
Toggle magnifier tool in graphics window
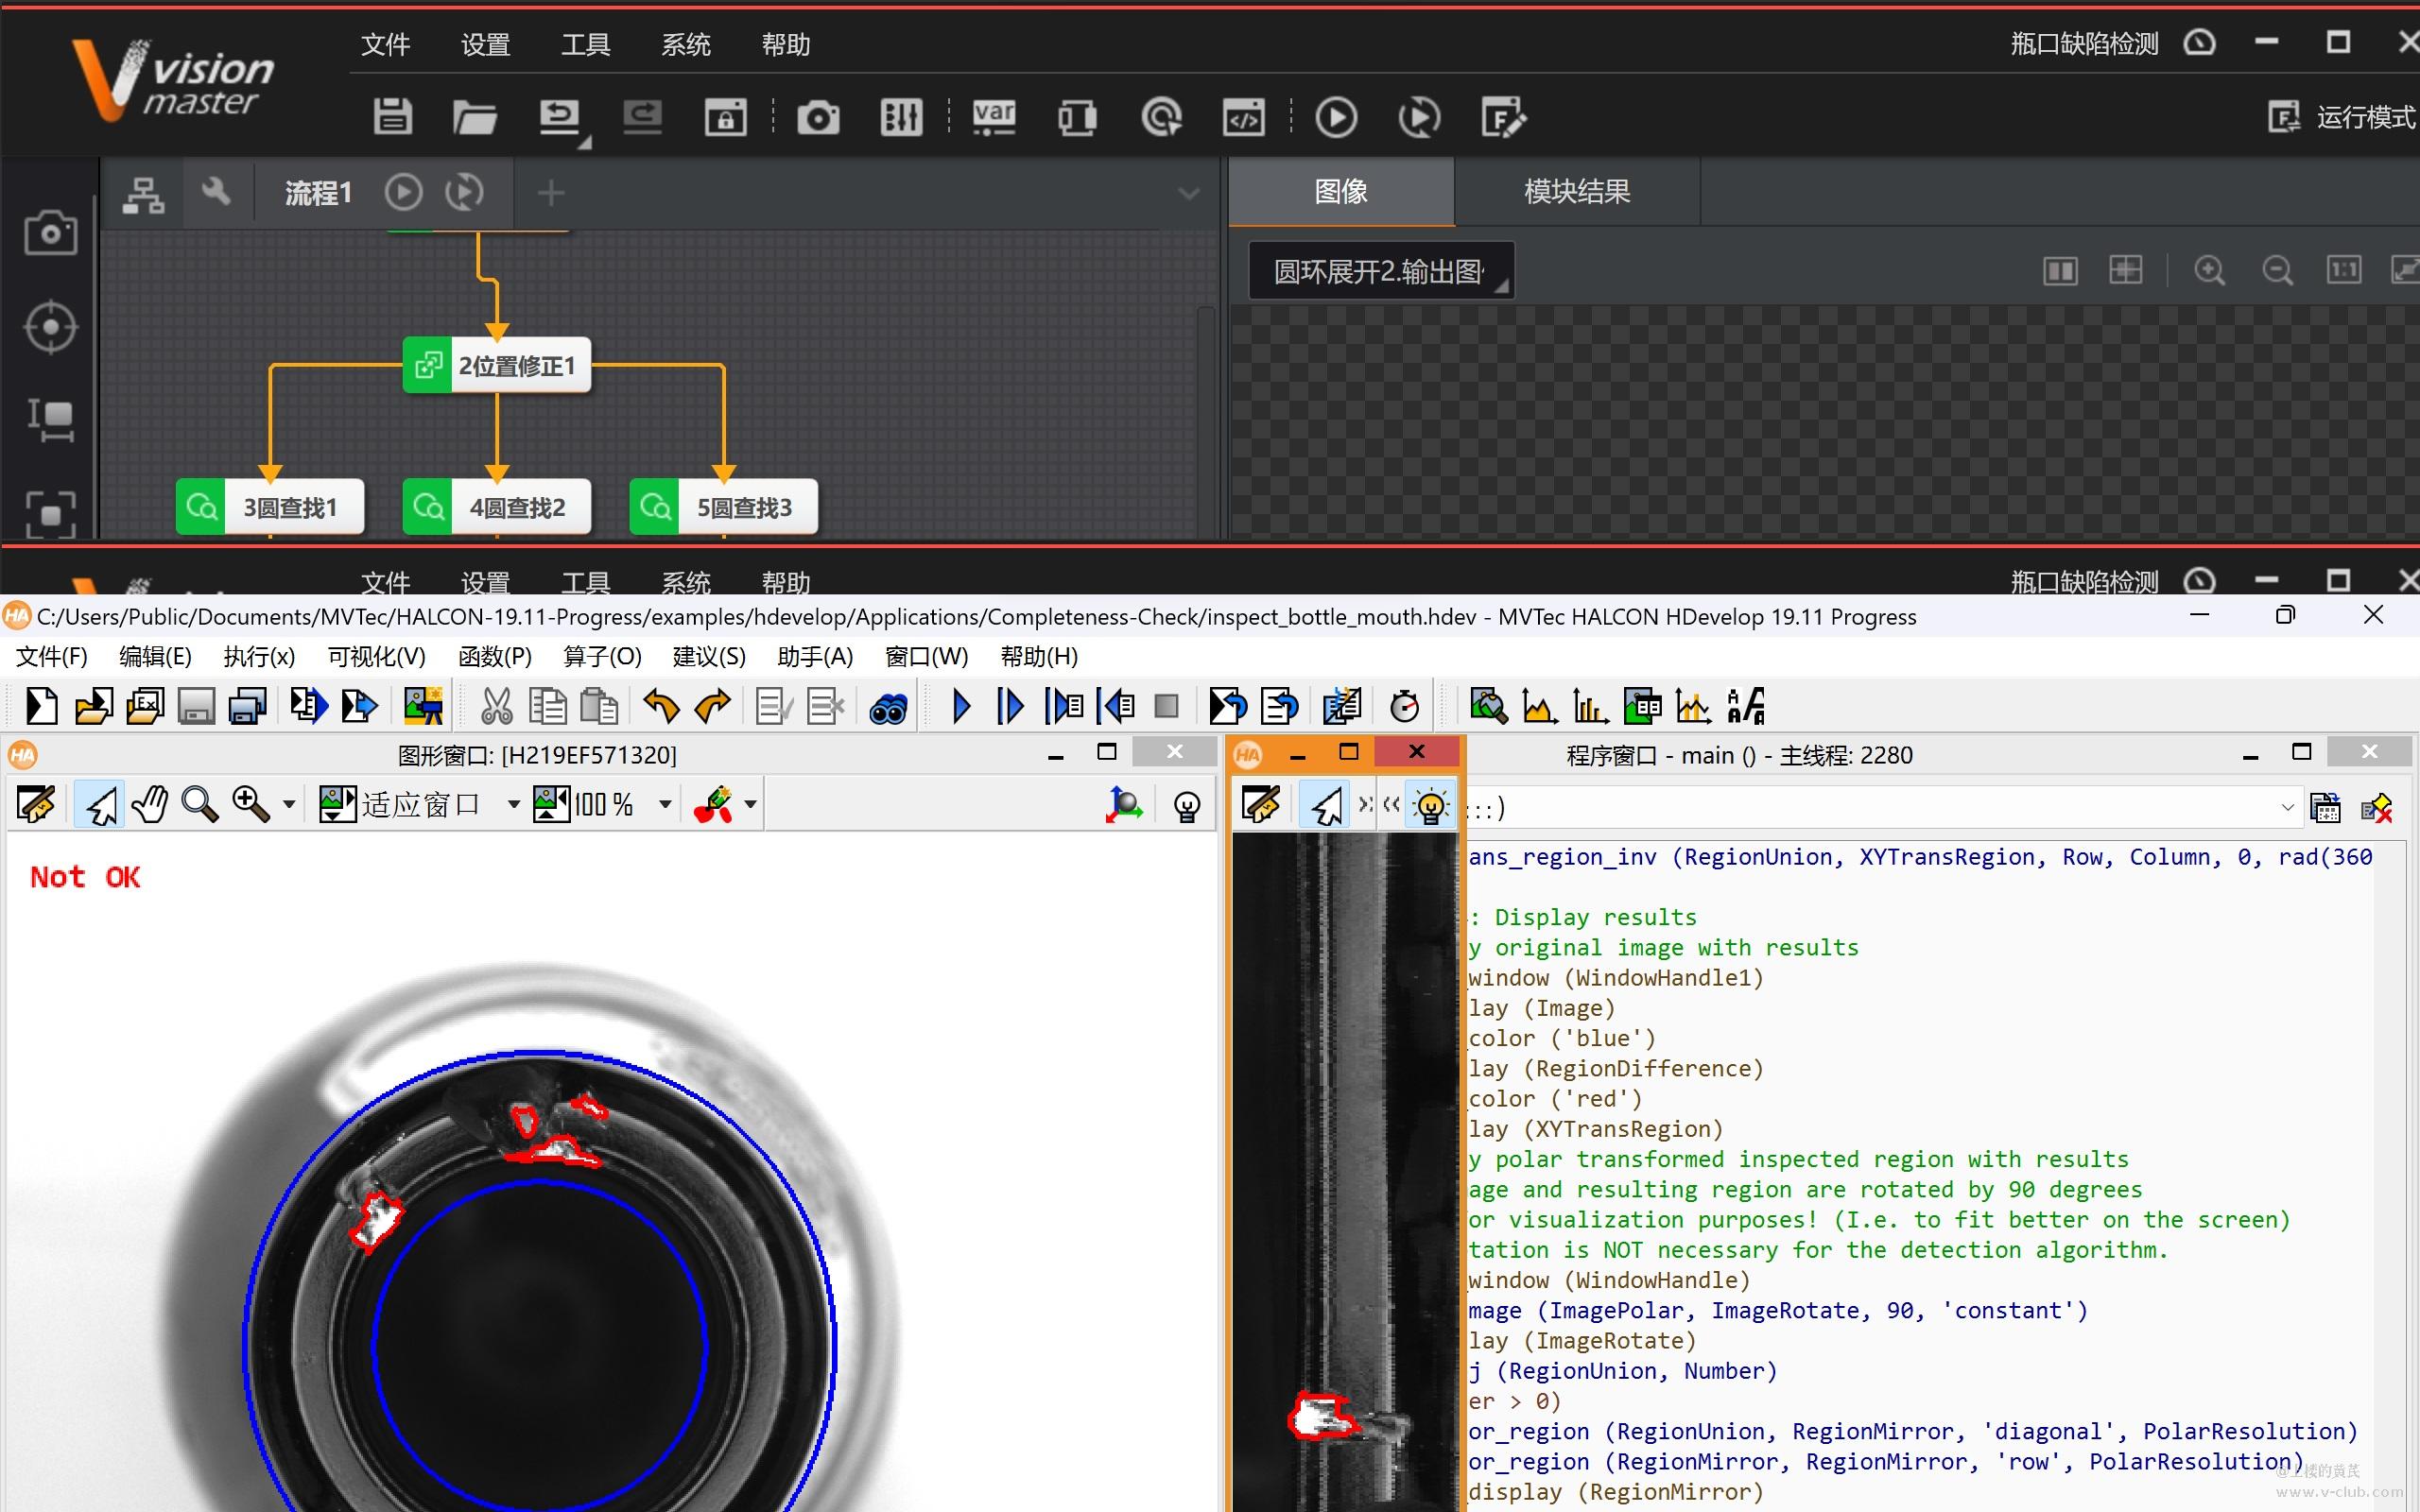pos(200,805)
